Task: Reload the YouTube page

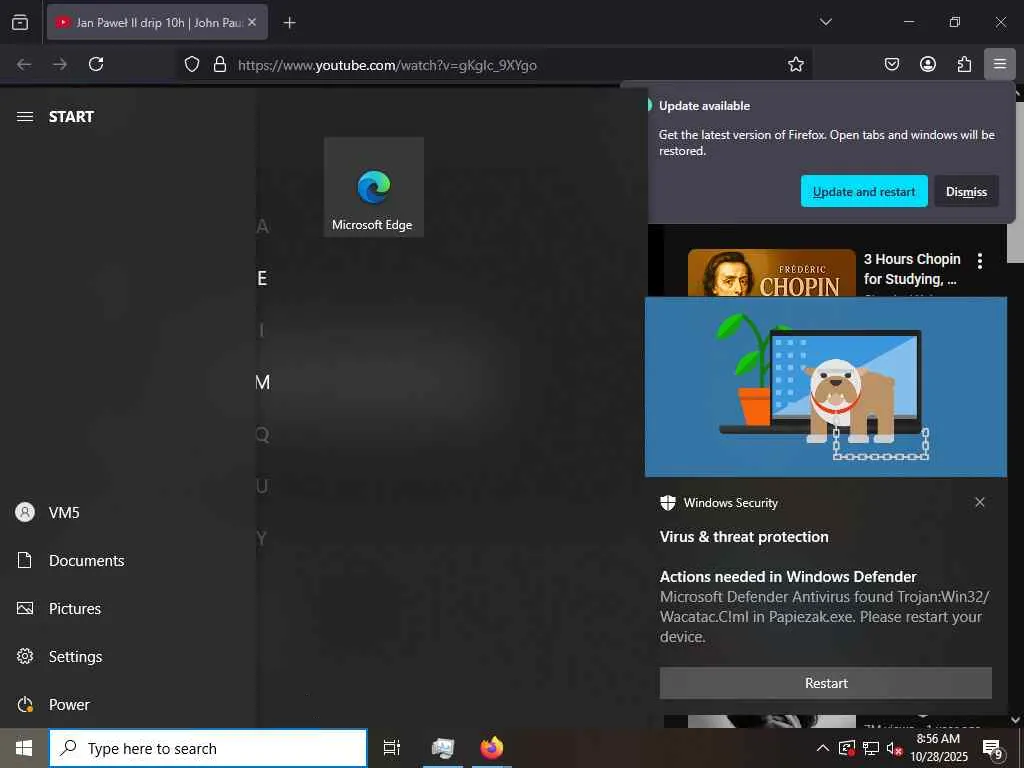Action: tap(96, 64)
